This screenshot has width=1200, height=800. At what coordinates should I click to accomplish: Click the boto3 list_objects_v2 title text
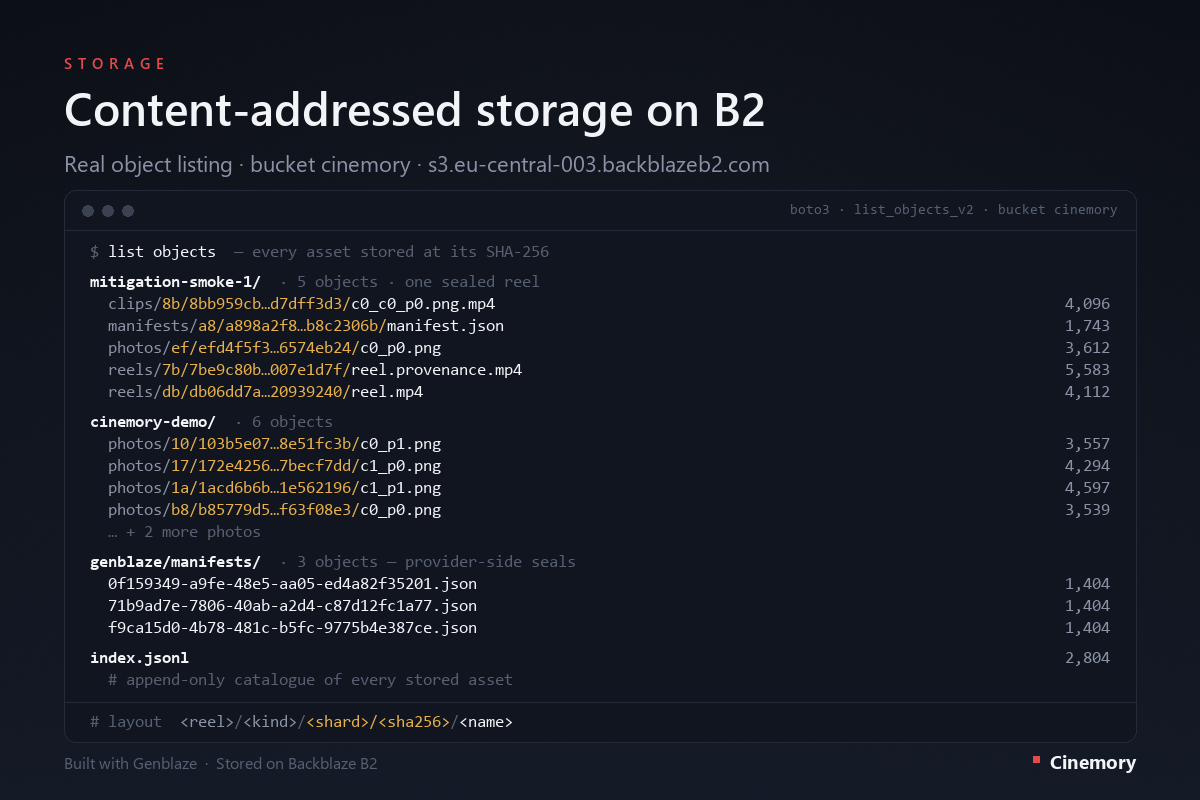(x=953, y=210)
